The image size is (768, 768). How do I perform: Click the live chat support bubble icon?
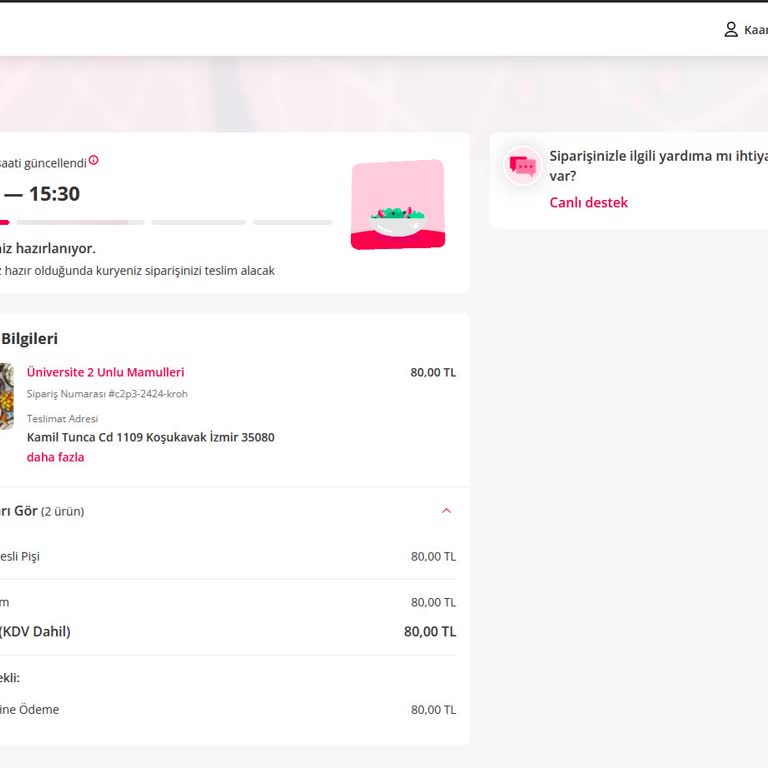[523, 166]
